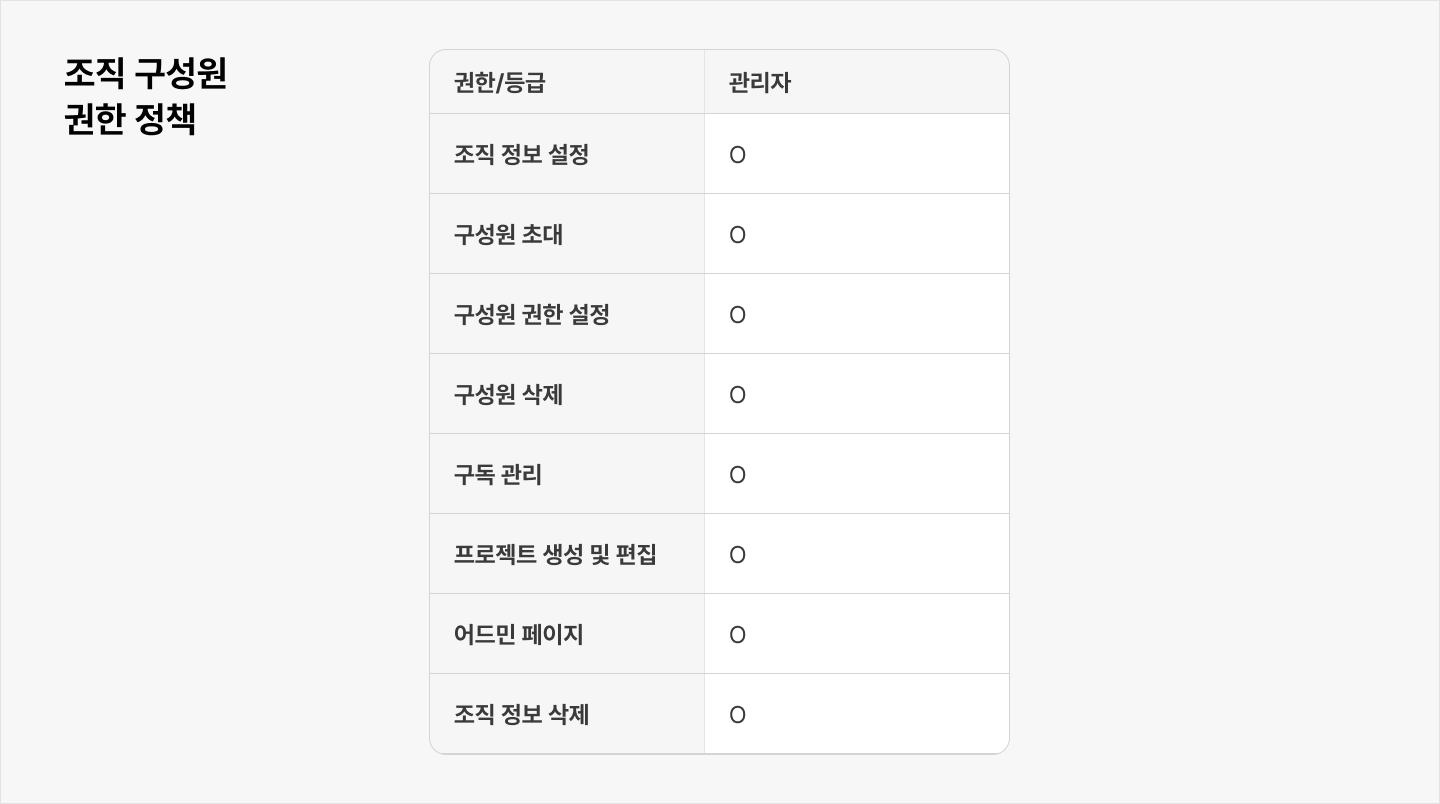The height and width of the screenshot is (804, 1440).
Task: Click the '조직 정보 삭제' permission label
Action: point(521,715)
